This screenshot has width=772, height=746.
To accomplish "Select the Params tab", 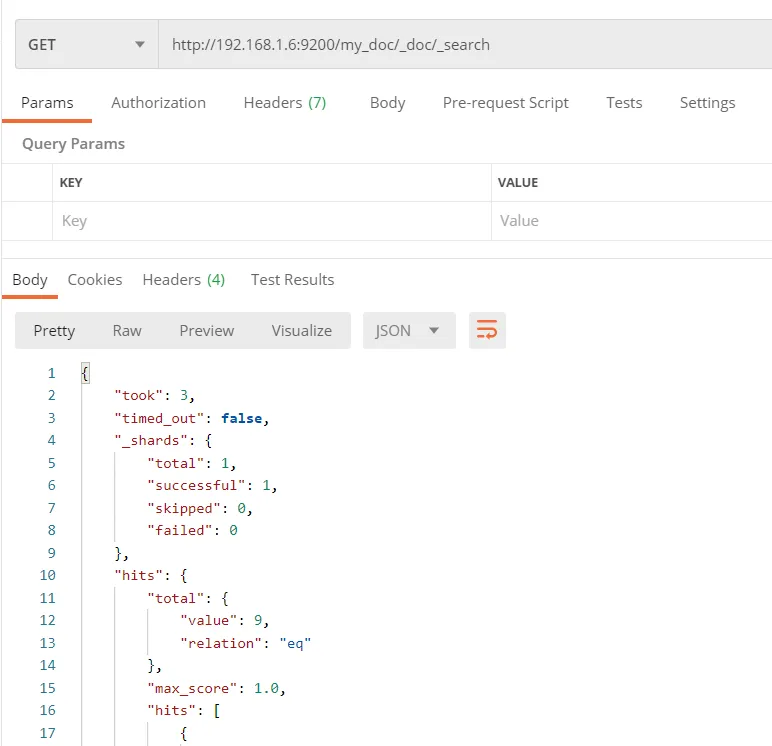I will click(47, 103).
